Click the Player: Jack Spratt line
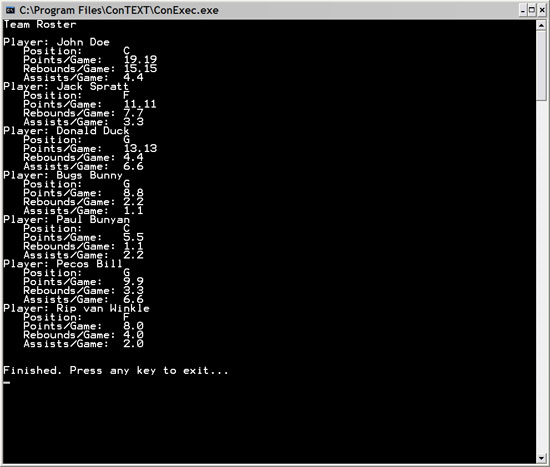 (66, 86)
